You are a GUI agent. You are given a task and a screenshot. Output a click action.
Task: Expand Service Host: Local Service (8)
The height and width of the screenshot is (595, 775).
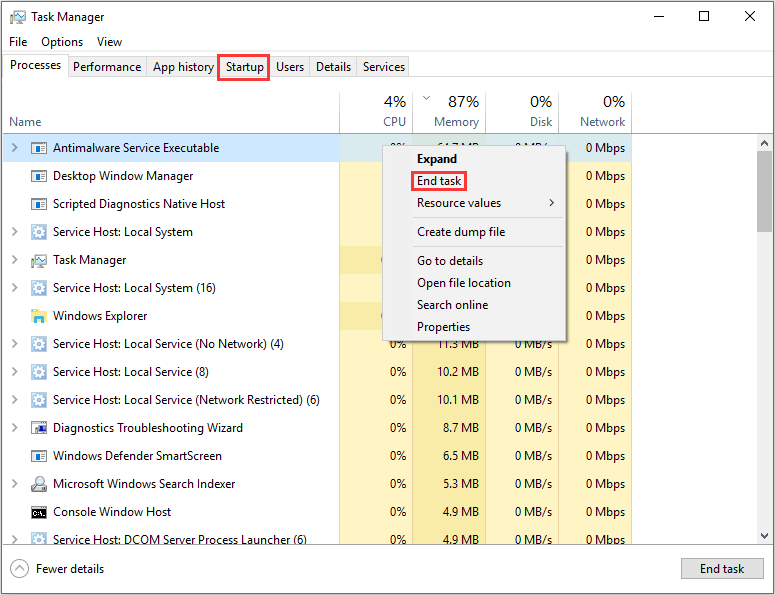(x=15, y=371)
